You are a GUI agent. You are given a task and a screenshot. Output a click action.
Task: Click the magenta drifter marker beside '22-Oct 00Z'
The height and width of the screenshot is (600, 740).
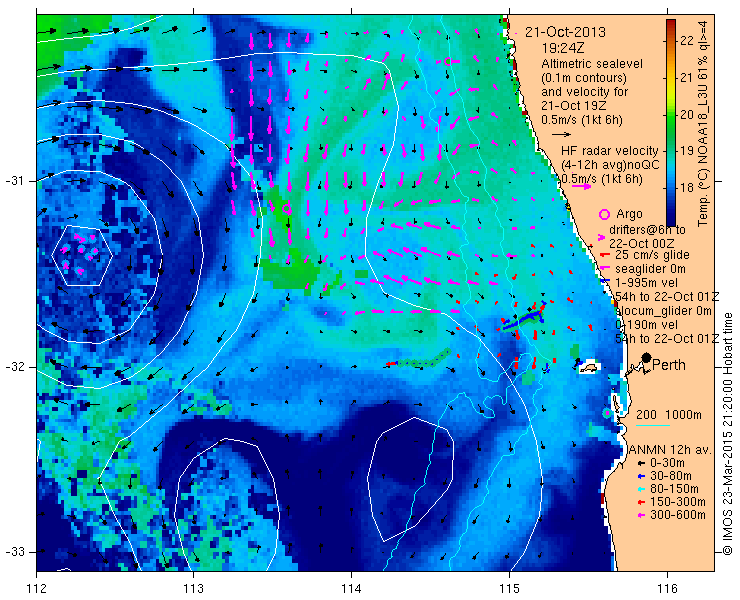pos(601,238)
